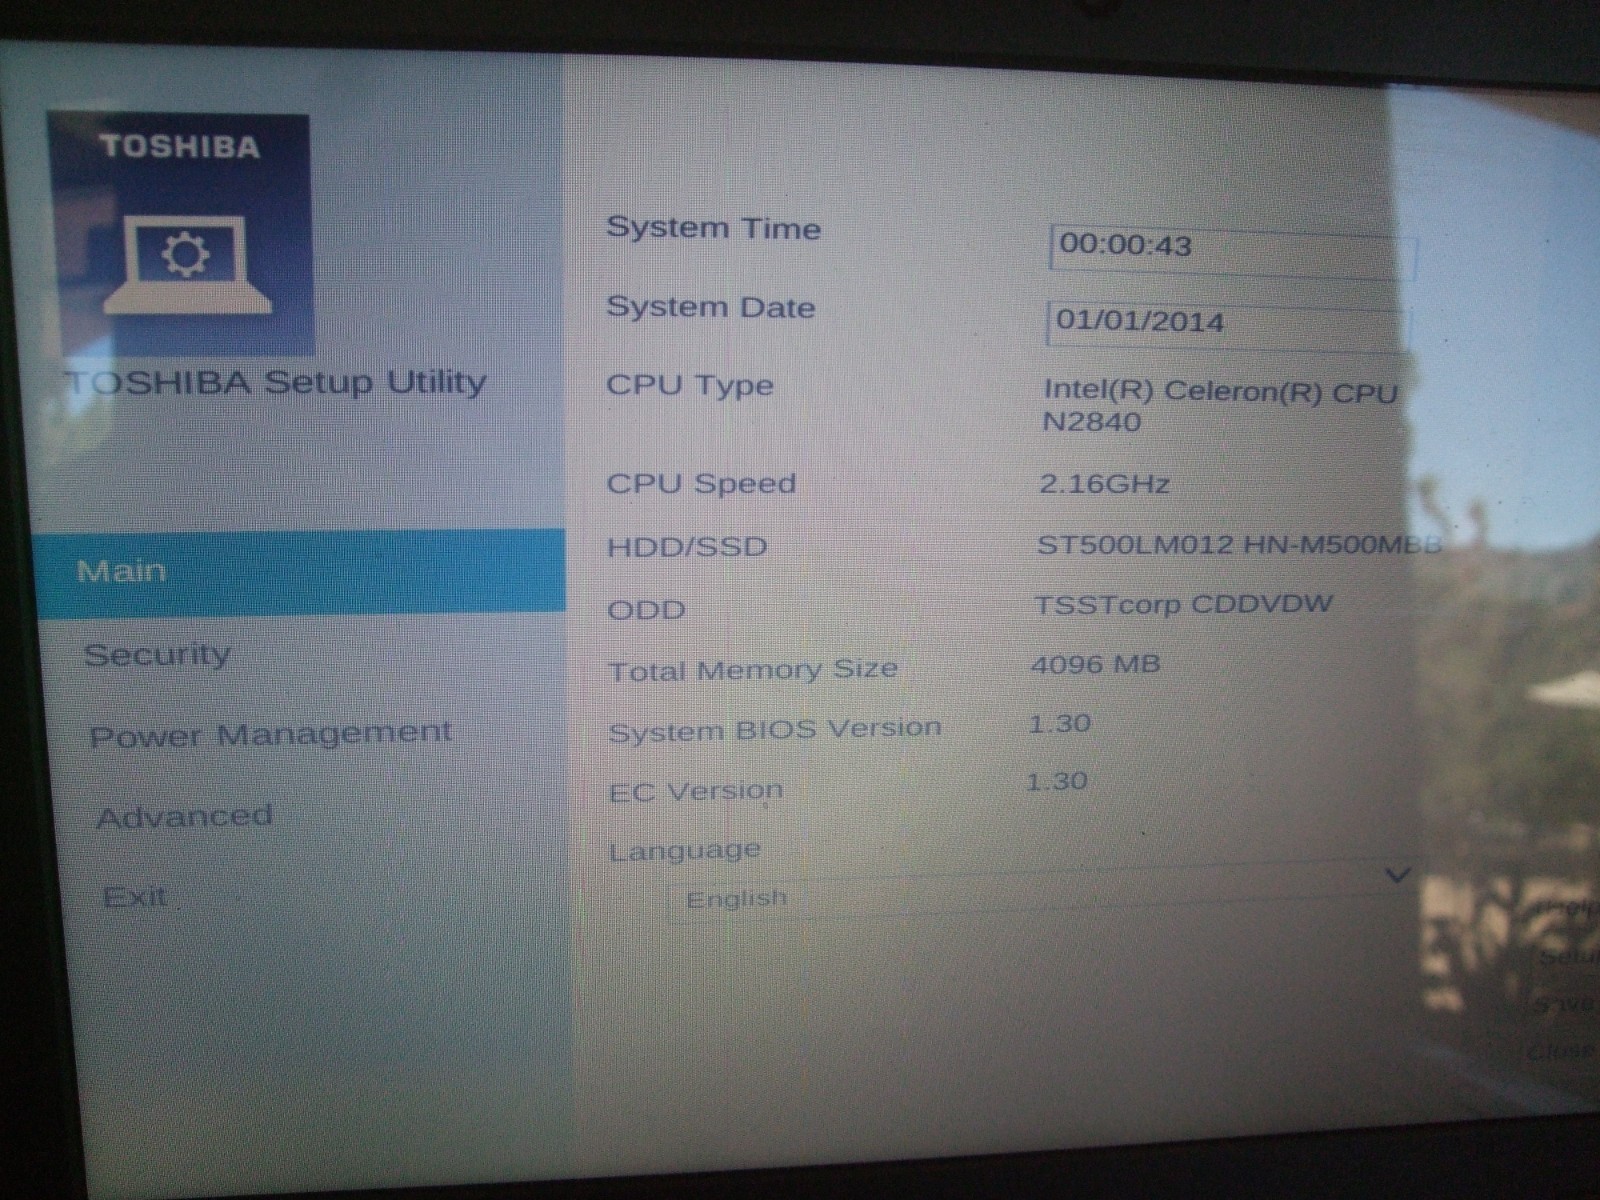Click the 2.16GHz CPU speed value
This screenshot has height=1200, width=1600.
(1104, 484)
